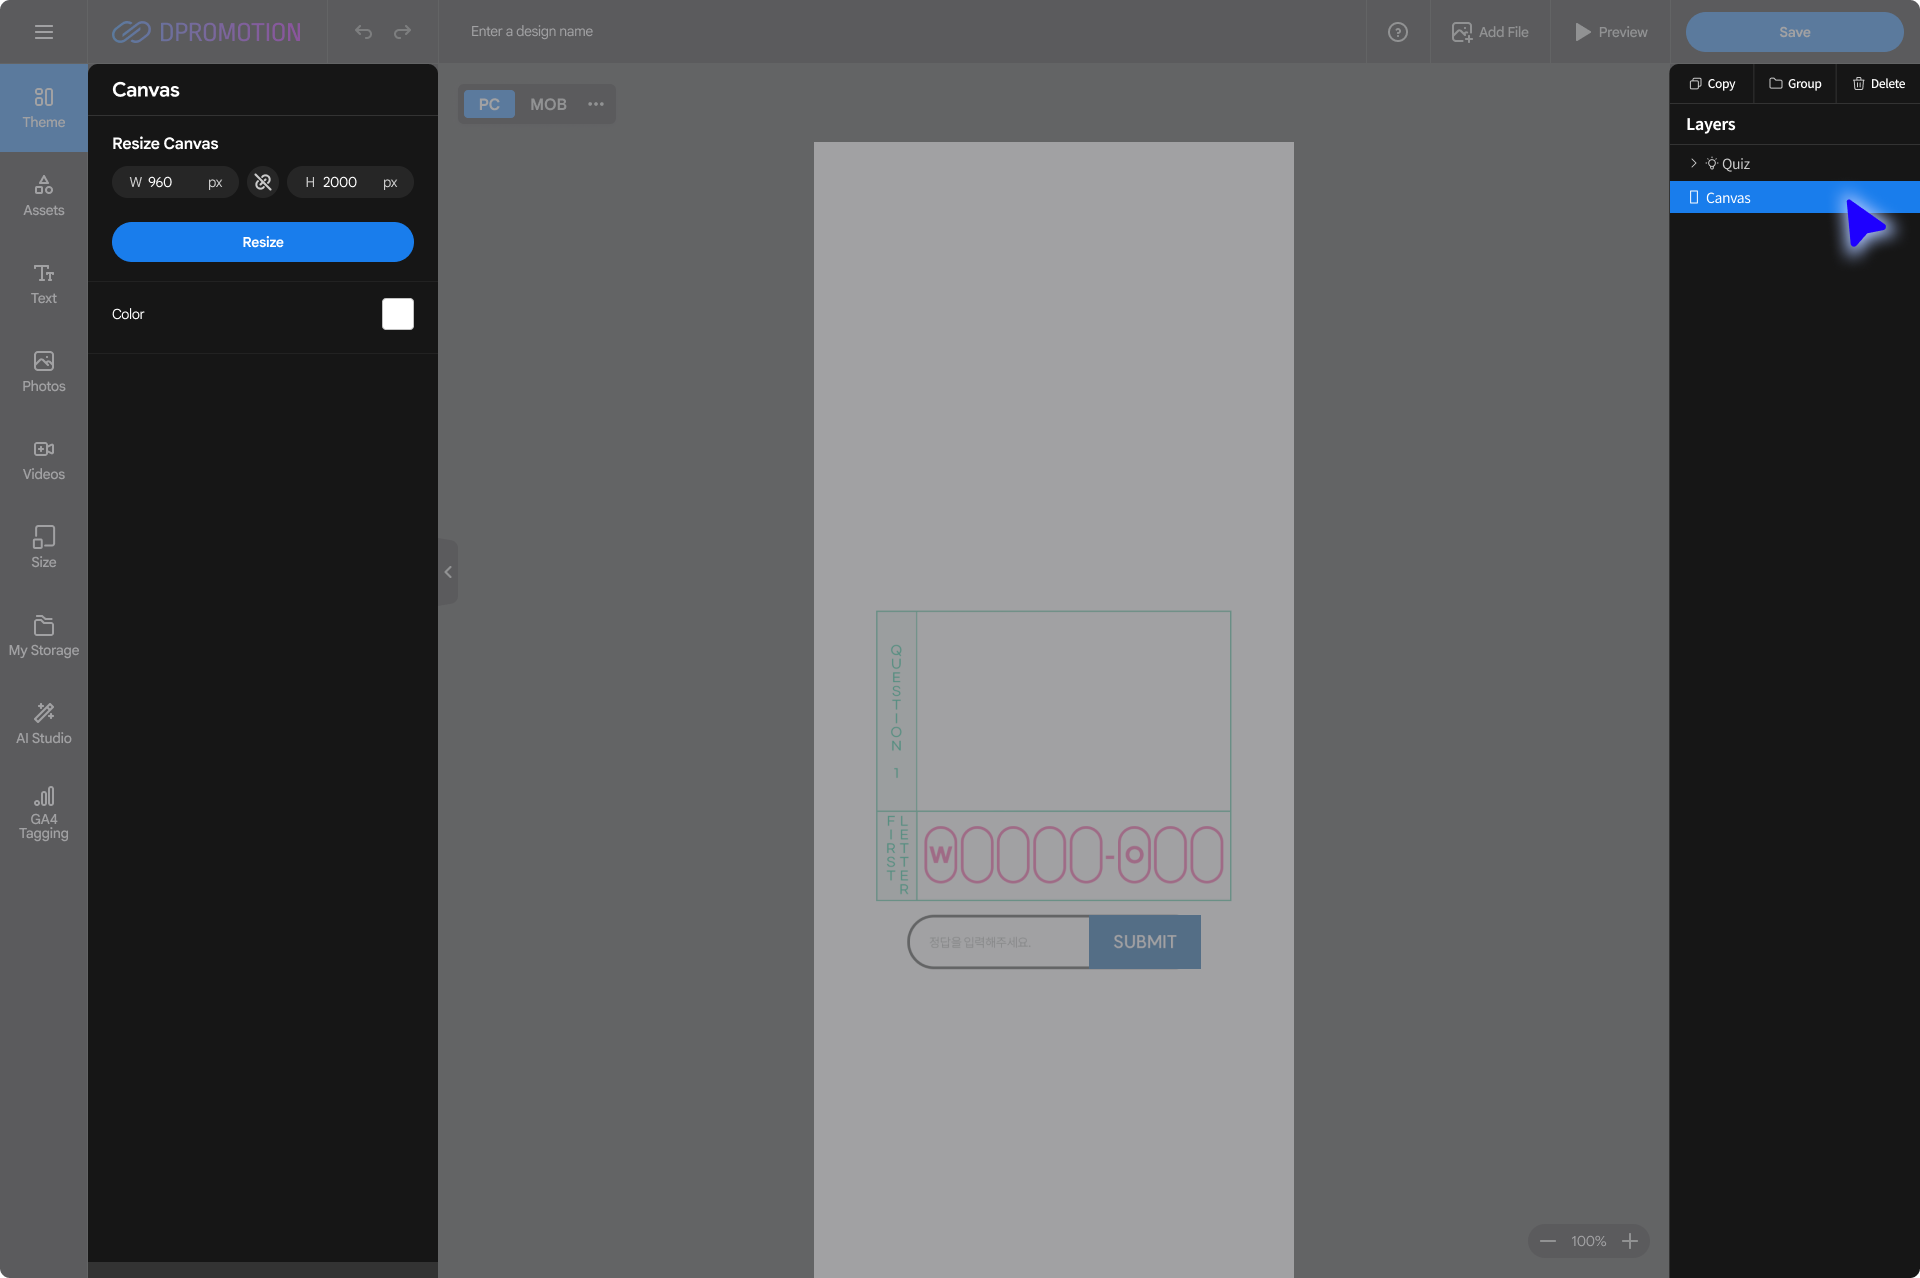Open the more options ellipsis menu
Image resolution: width=1920 pixels, height=1278 pixels.
(x=596, y=104)
